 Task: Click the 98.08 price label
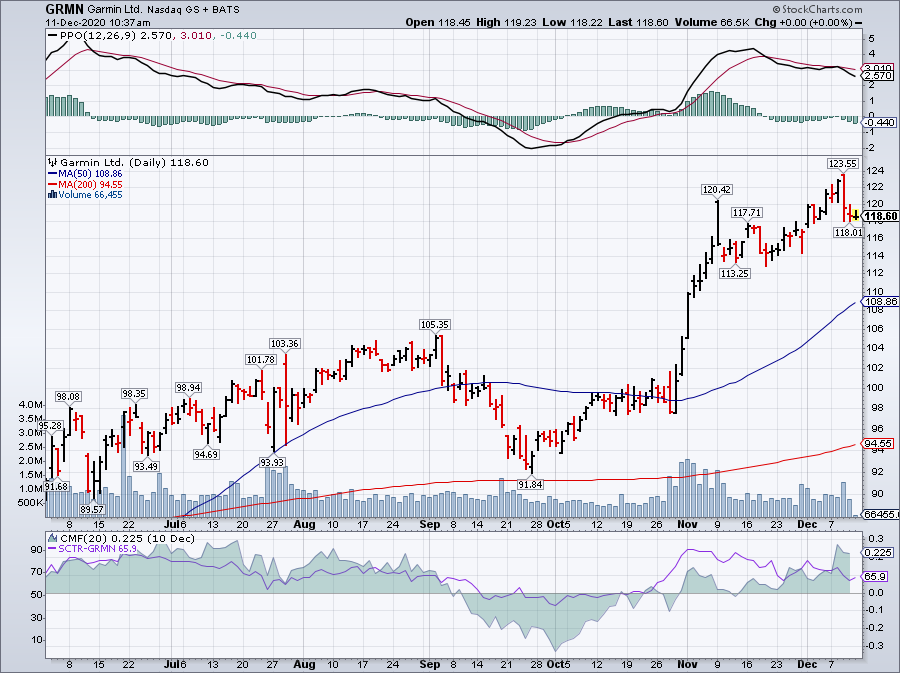(68, 396)
